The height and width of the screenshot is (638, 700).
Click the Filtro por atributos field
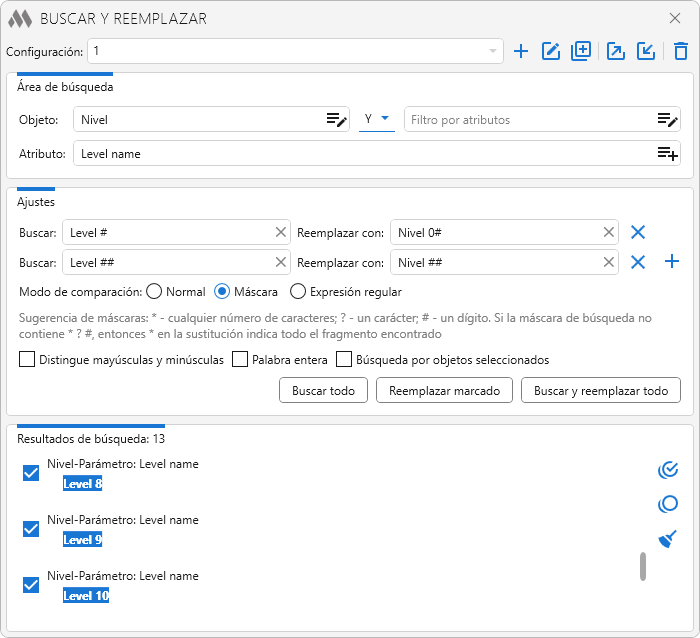[x=530, y=120]
